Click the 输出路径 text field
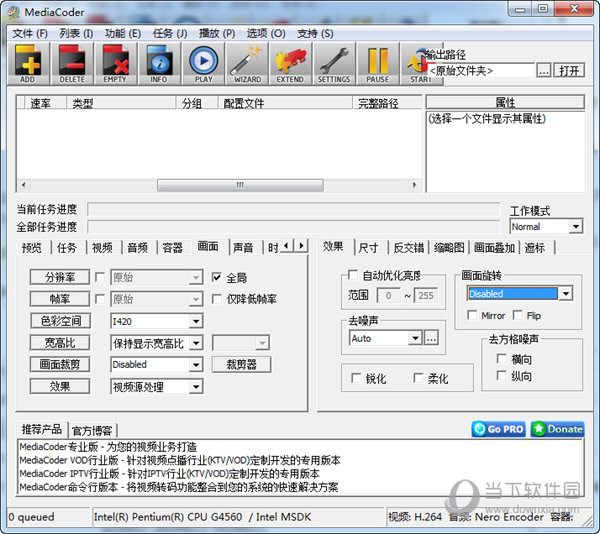Image resolution: width=600 pixels, height=534 pixels. pyautogui.click(x=481, y=71)
